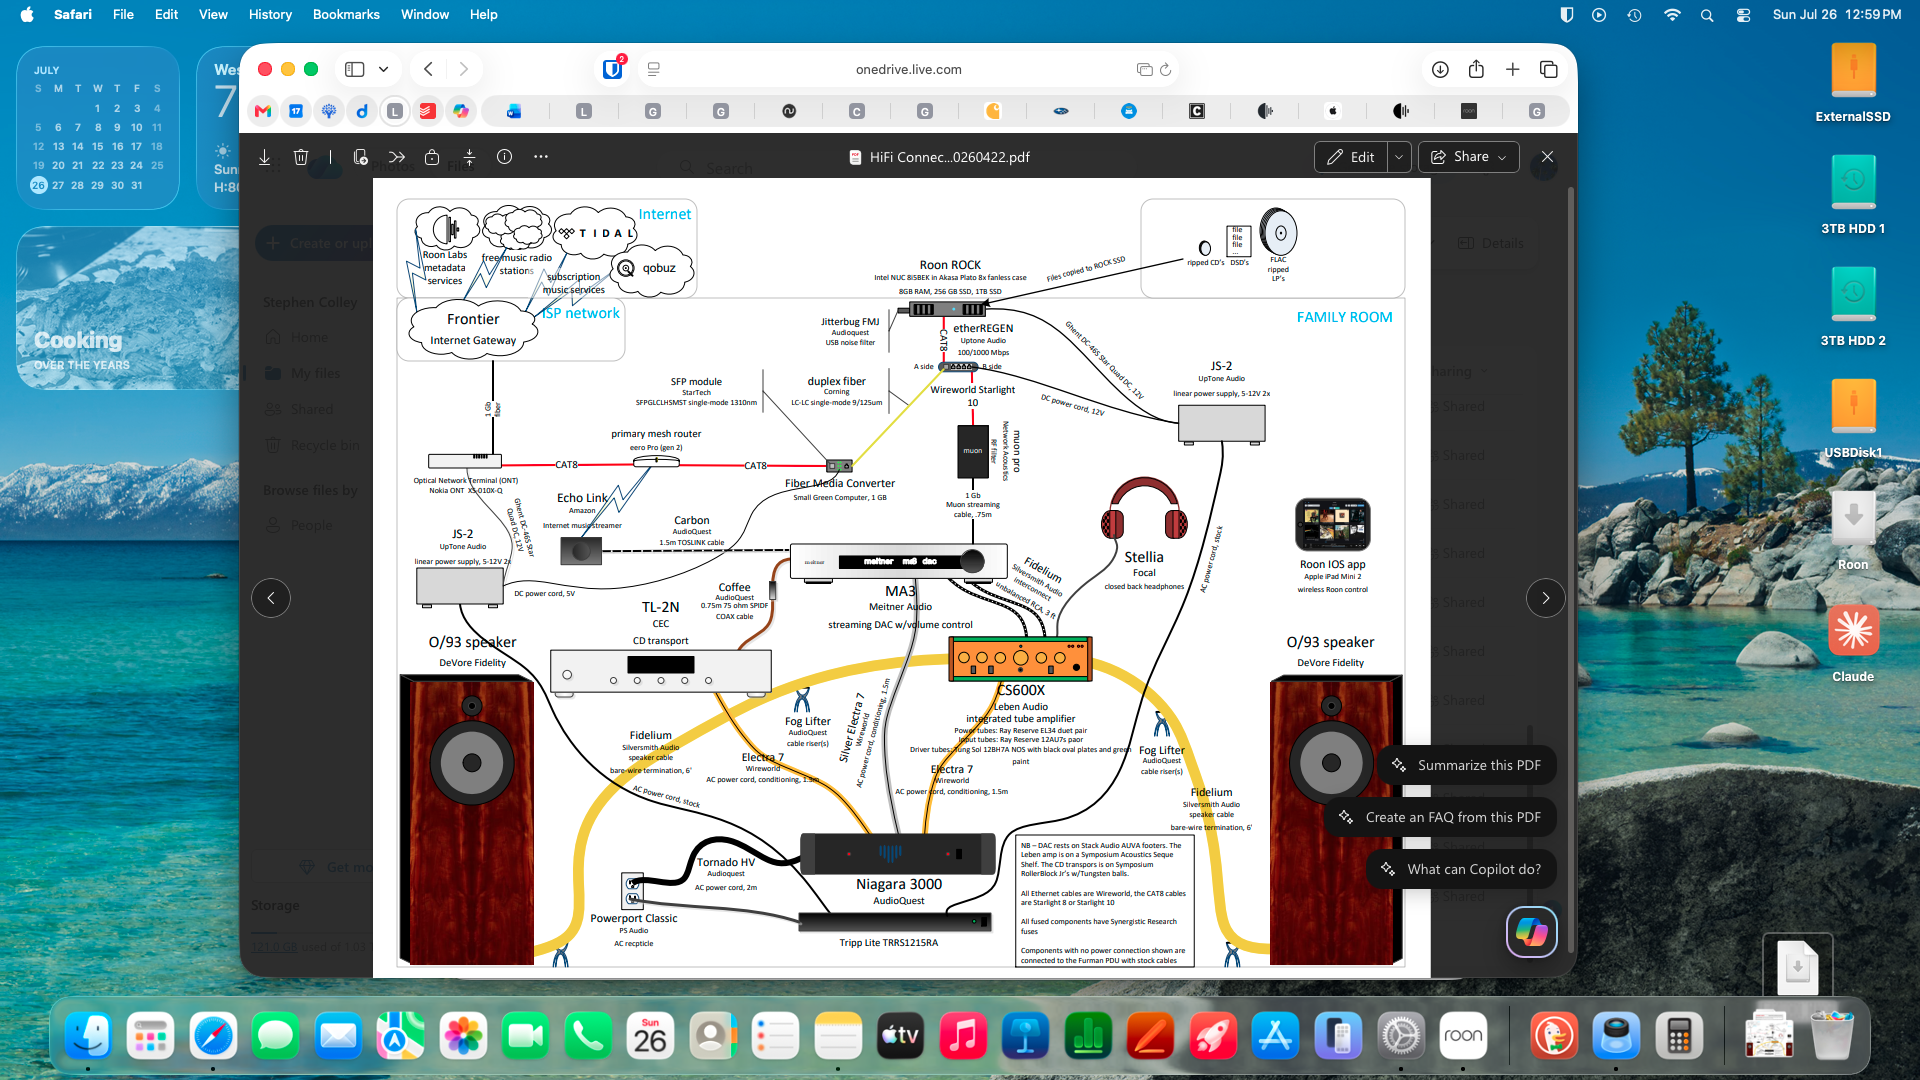Click the Wi-Fi status icon
Image resolution: width=1920 pixels, height=1080 pixels.
[1672, 15]
